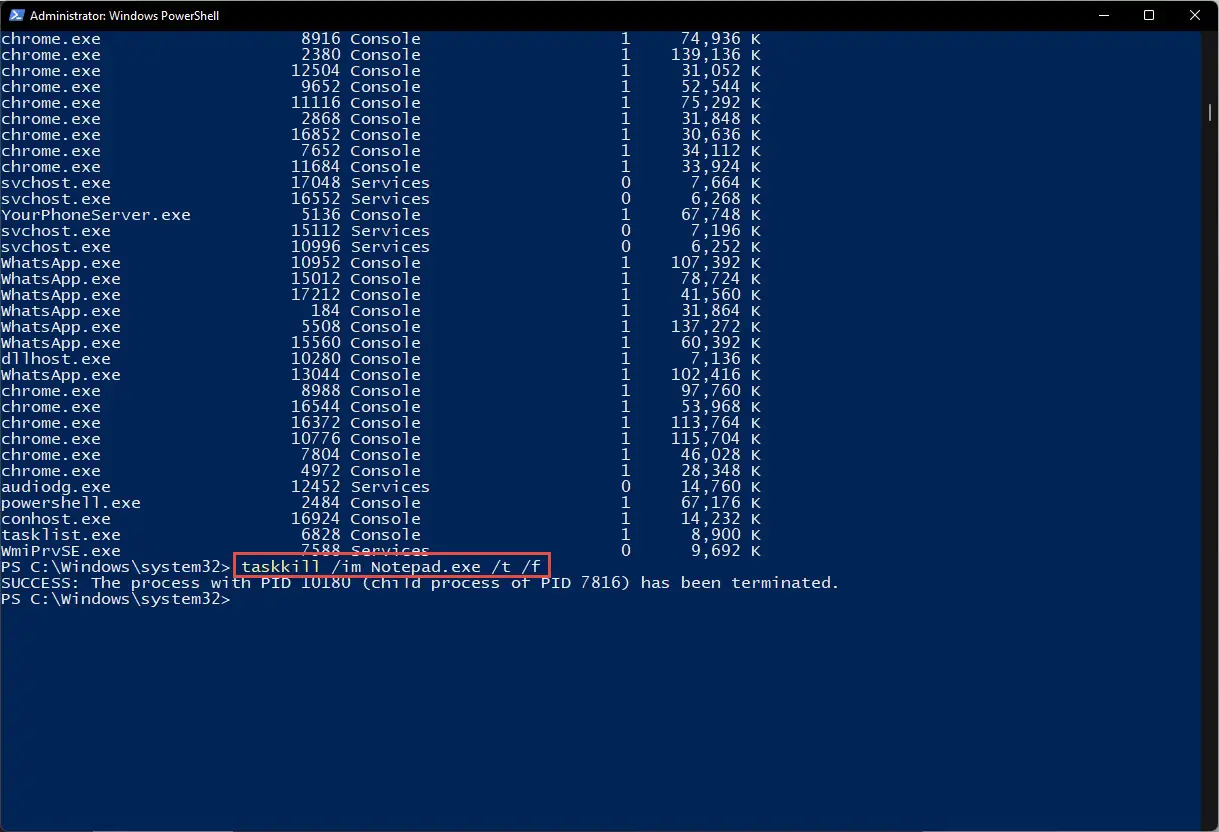Select WhatsApp.exe PID 10952
This screenshot has width=1219, height=832.
316,263
